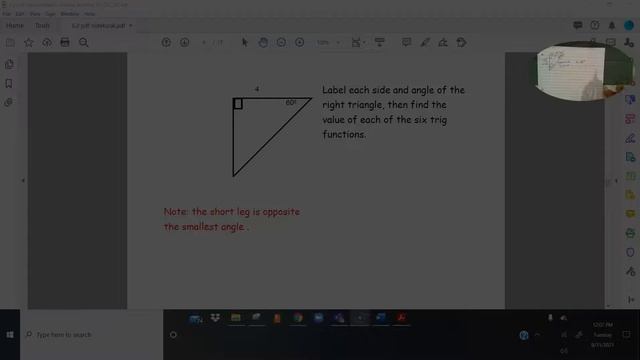
Task: Open Dropbox from the taskbar
Action: coord(215,318)
